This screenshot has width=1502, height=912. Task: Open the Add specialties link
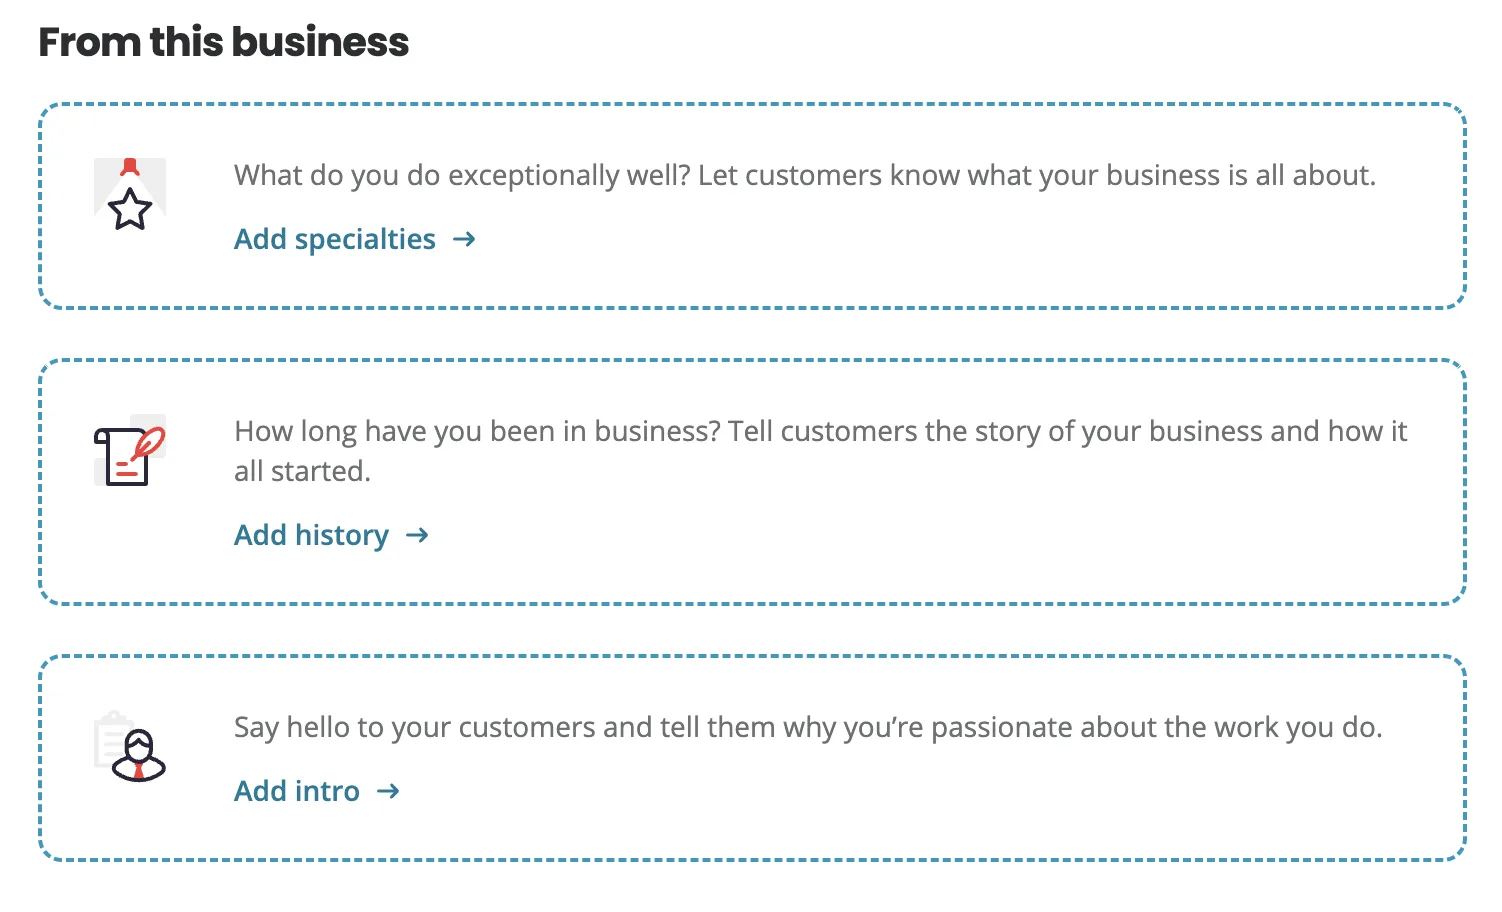tap(335, 239)
